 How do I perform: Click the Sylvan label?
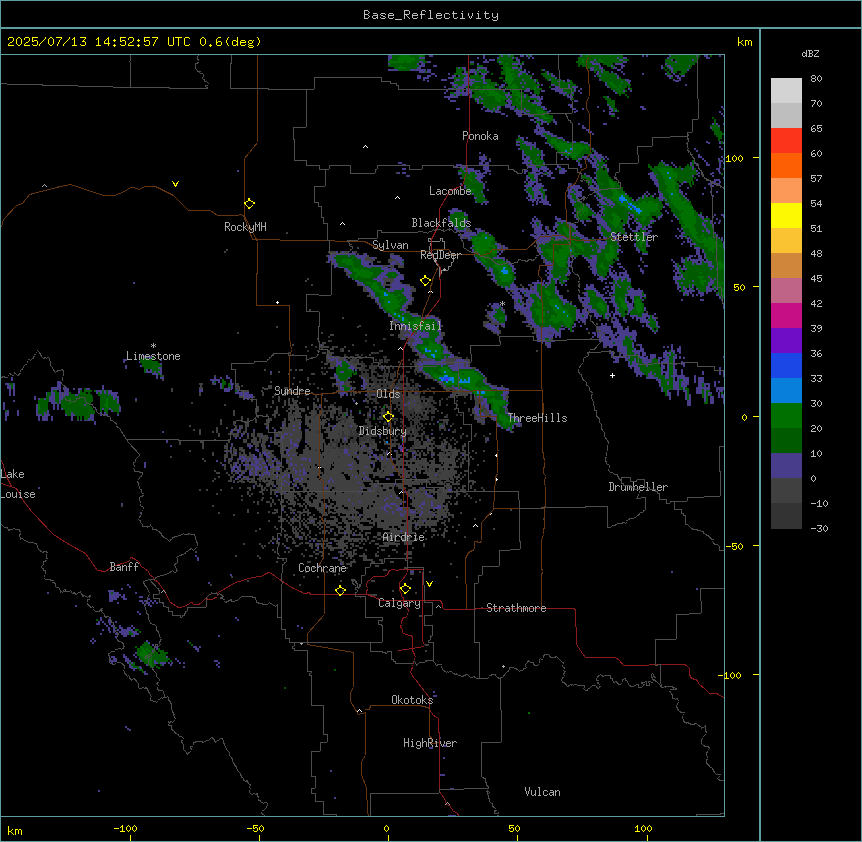pyautogui.click(x=390, y=245)
